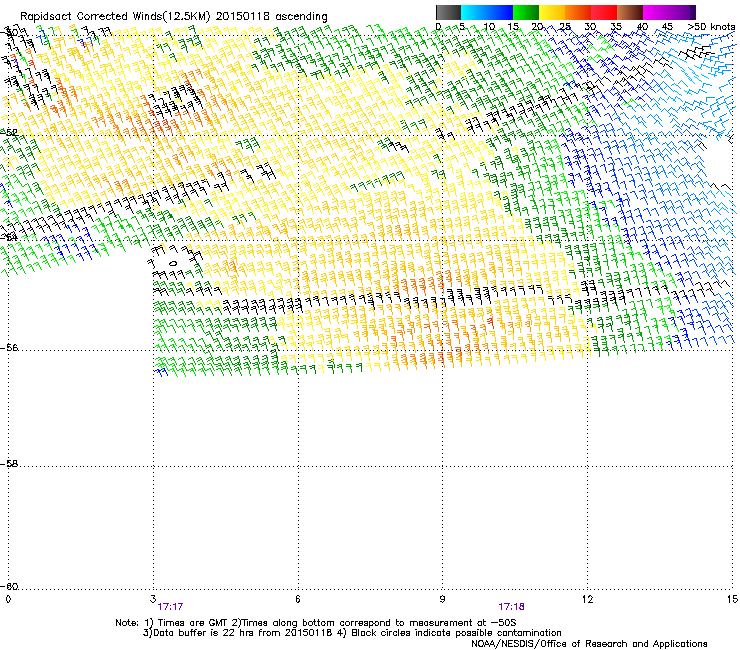Click the longitude label '3'

coord(152,599)
